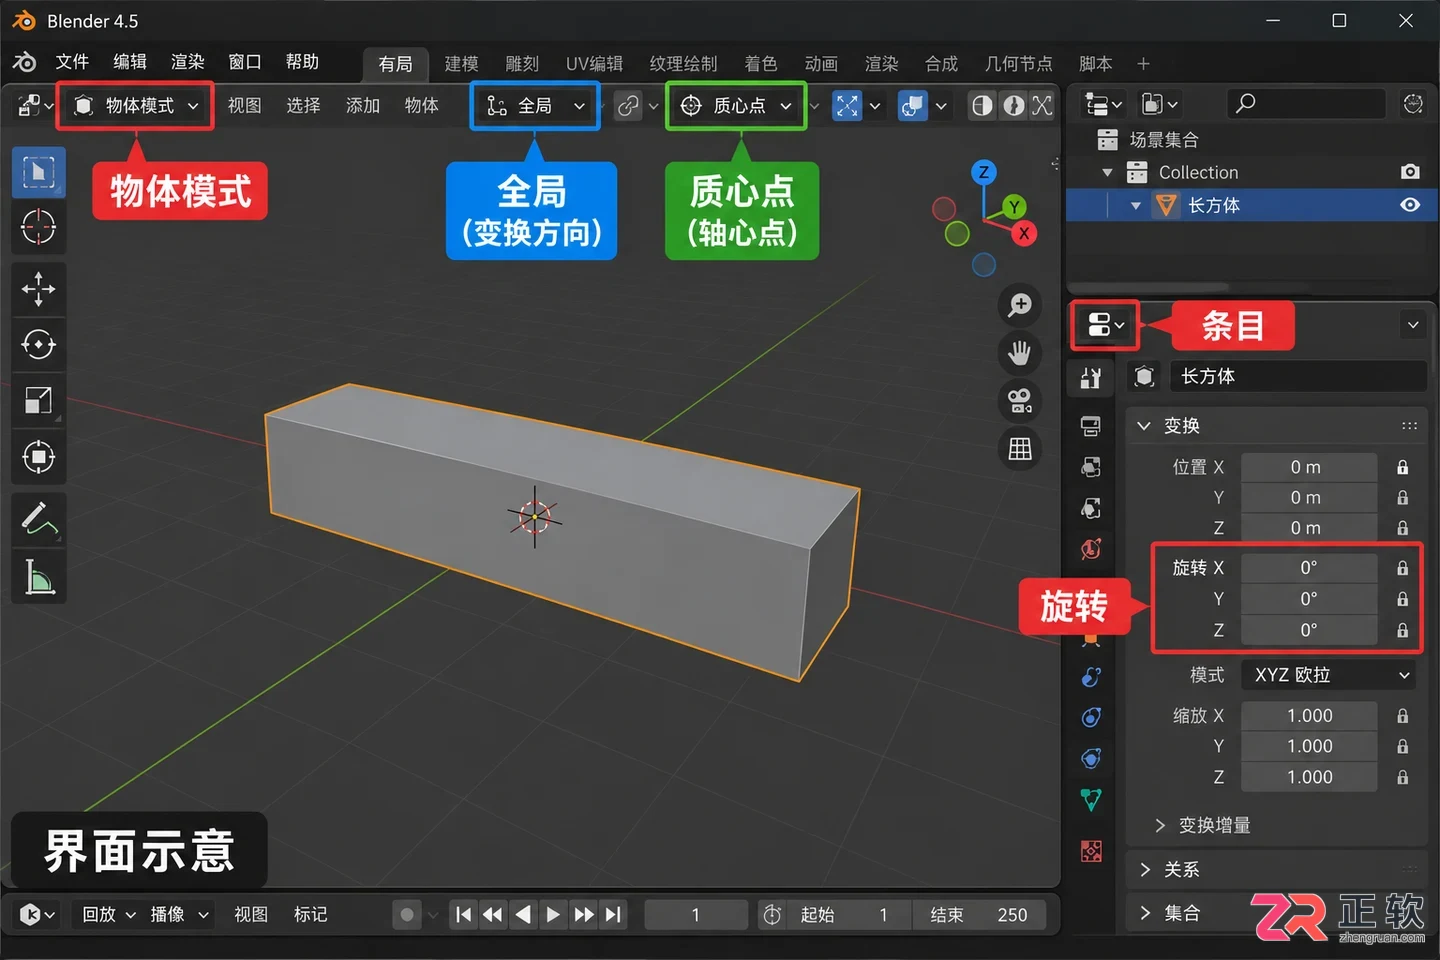Open the 窗口 menu
1440x960 pixels.
[245, 62]
